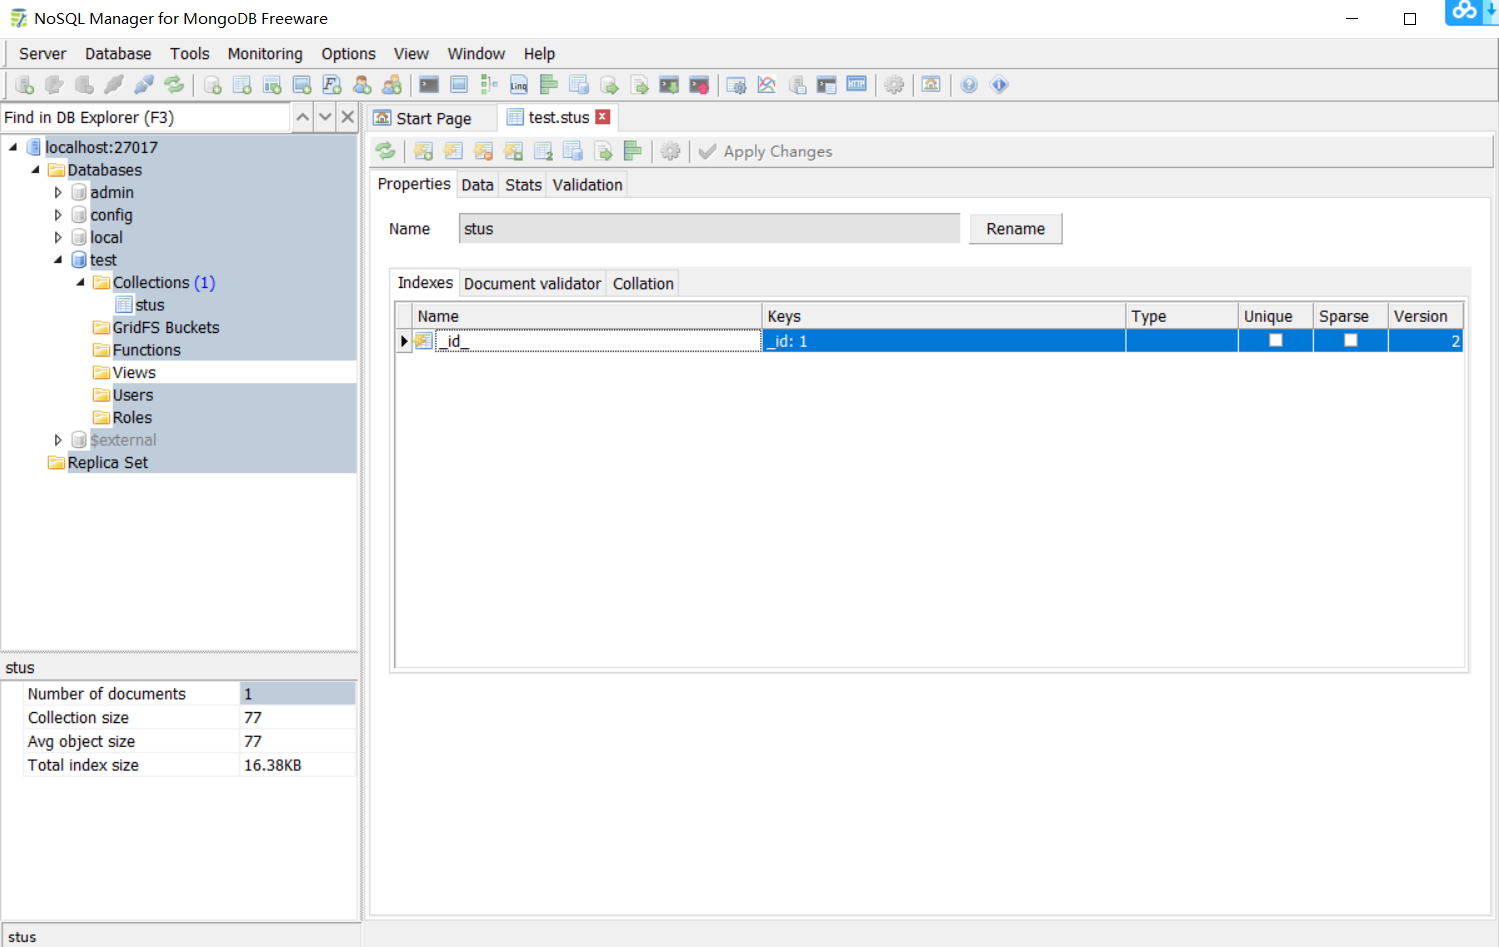
Task: Click the Find in DB Explorer field
Action: (146, 117)
